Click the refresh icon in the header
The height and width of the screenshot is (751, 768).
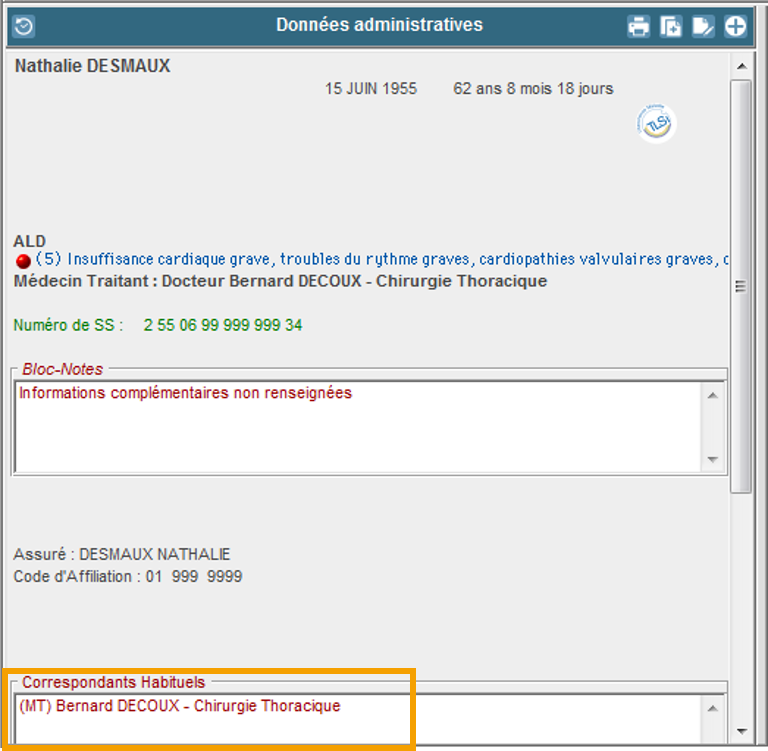point(24,26)
